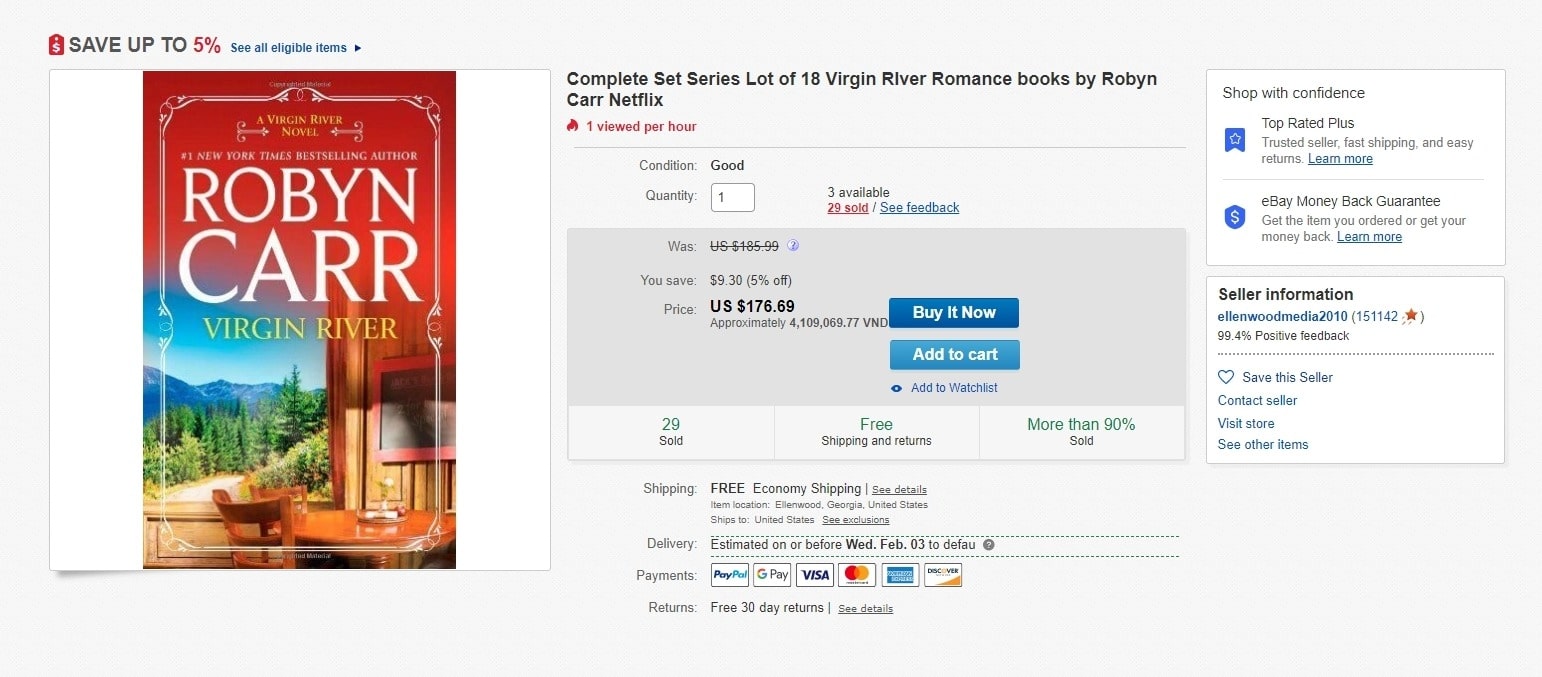The width and height of the screenshot is (1542, 677).
Task: Select the PayPal payment icon
Action: coord(730,575)
